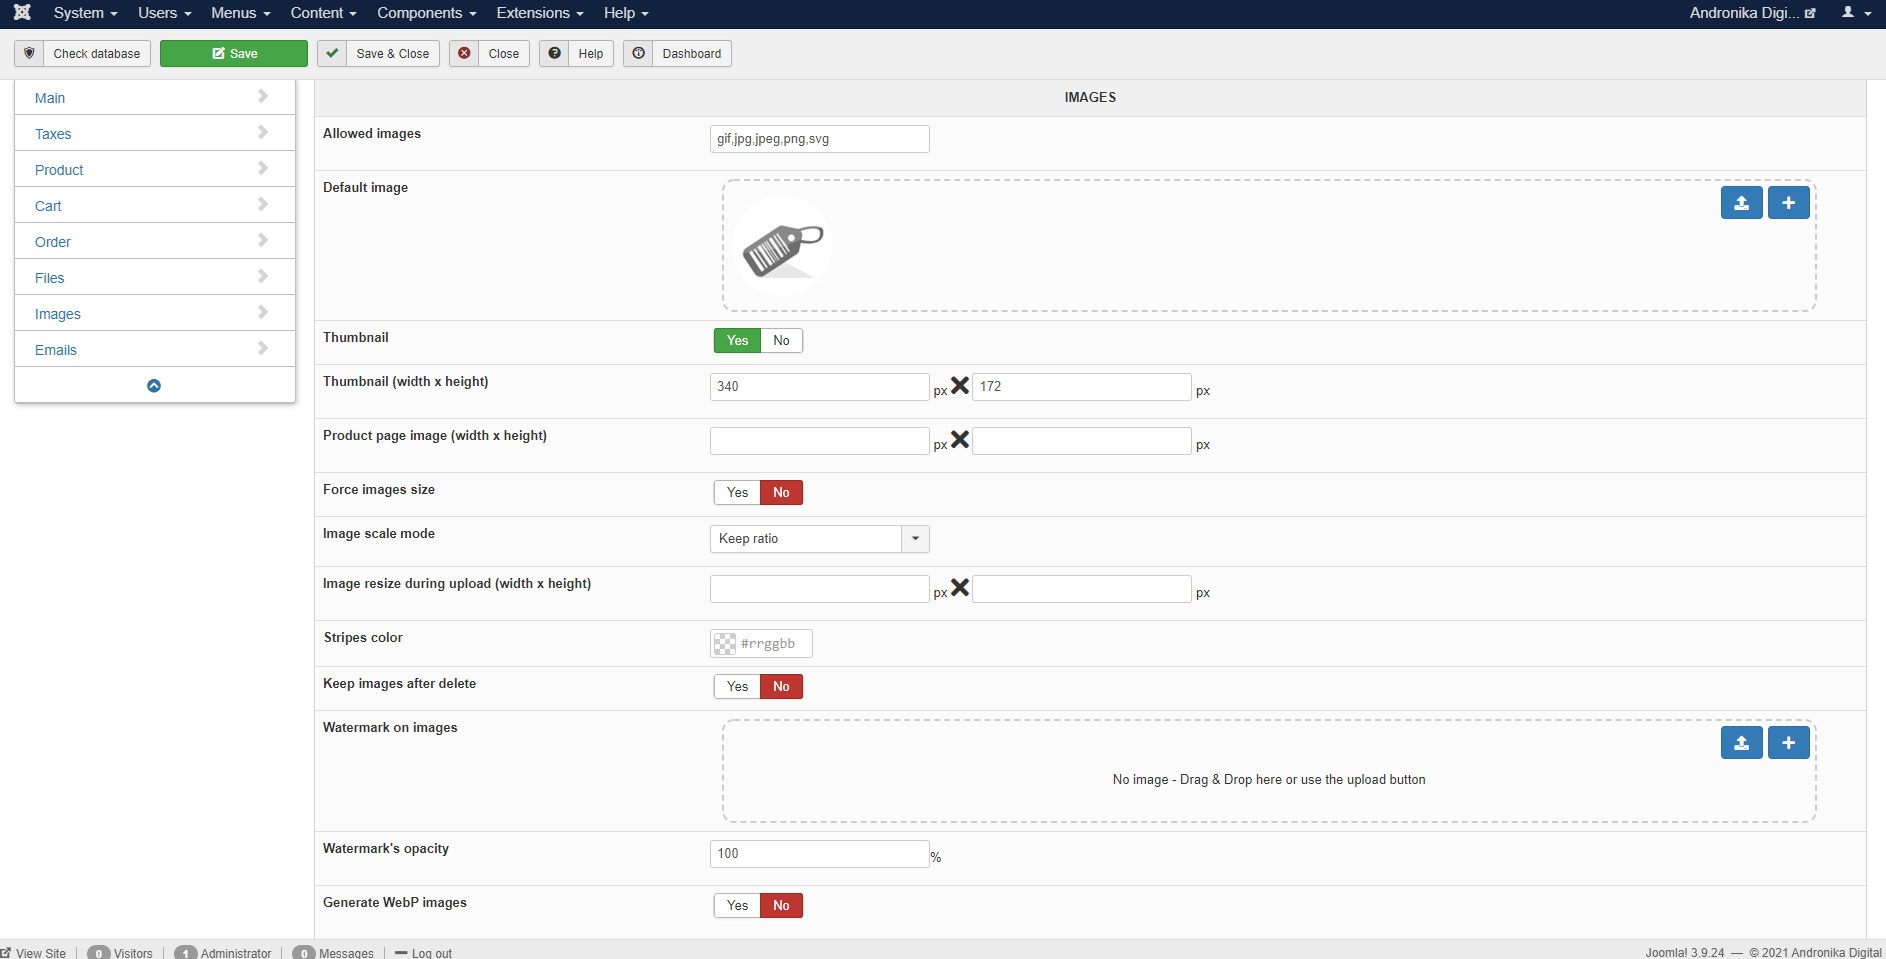Expand the Main section chevron
The width and height of the screenshot is (1886, 959).
263,96
